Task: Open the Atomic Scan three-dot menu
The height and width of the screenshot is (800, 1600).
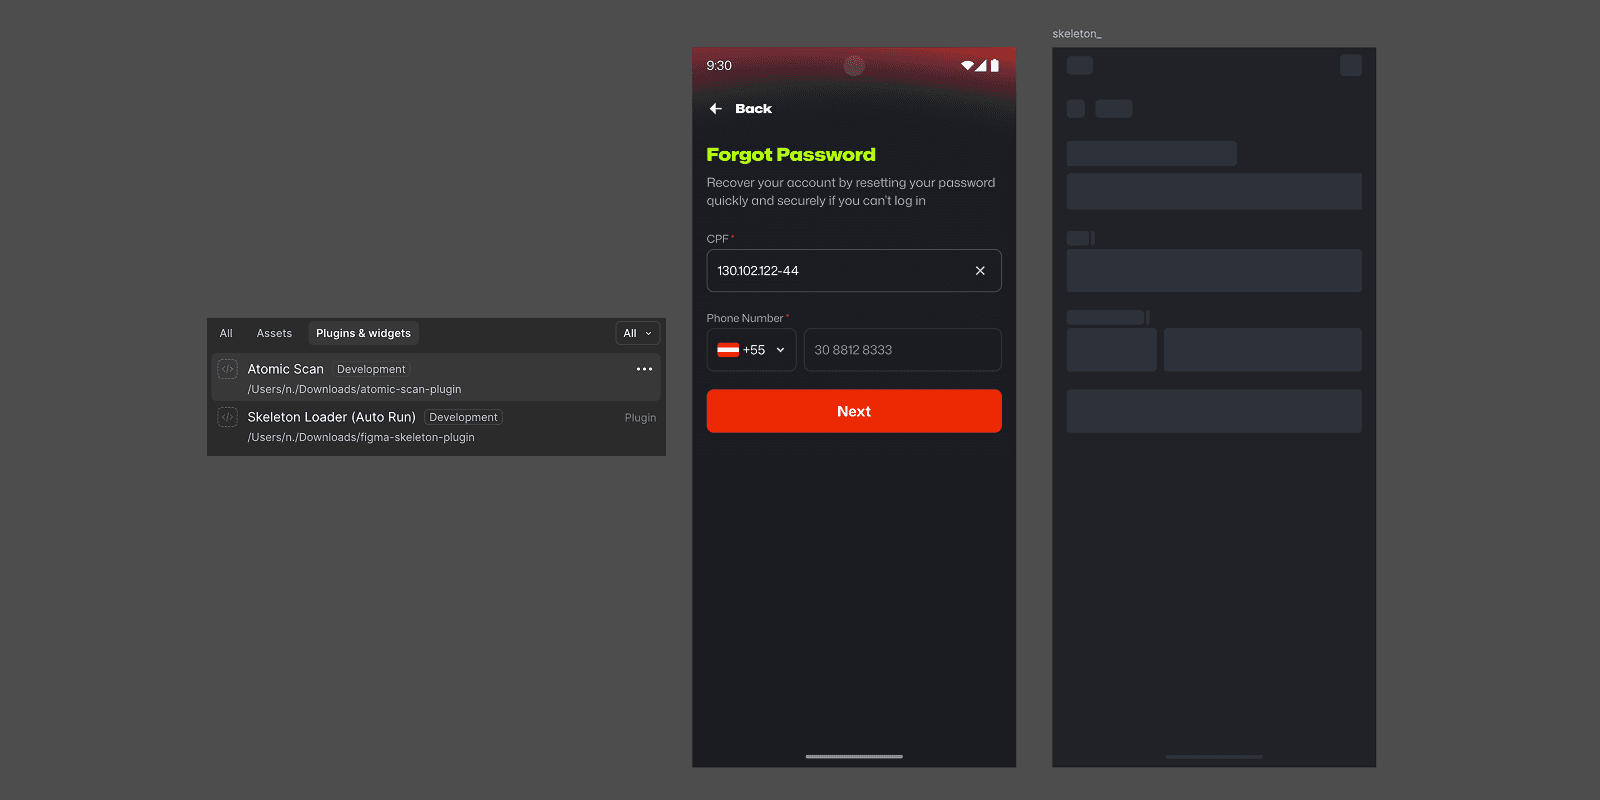Action: pos(644,369)
